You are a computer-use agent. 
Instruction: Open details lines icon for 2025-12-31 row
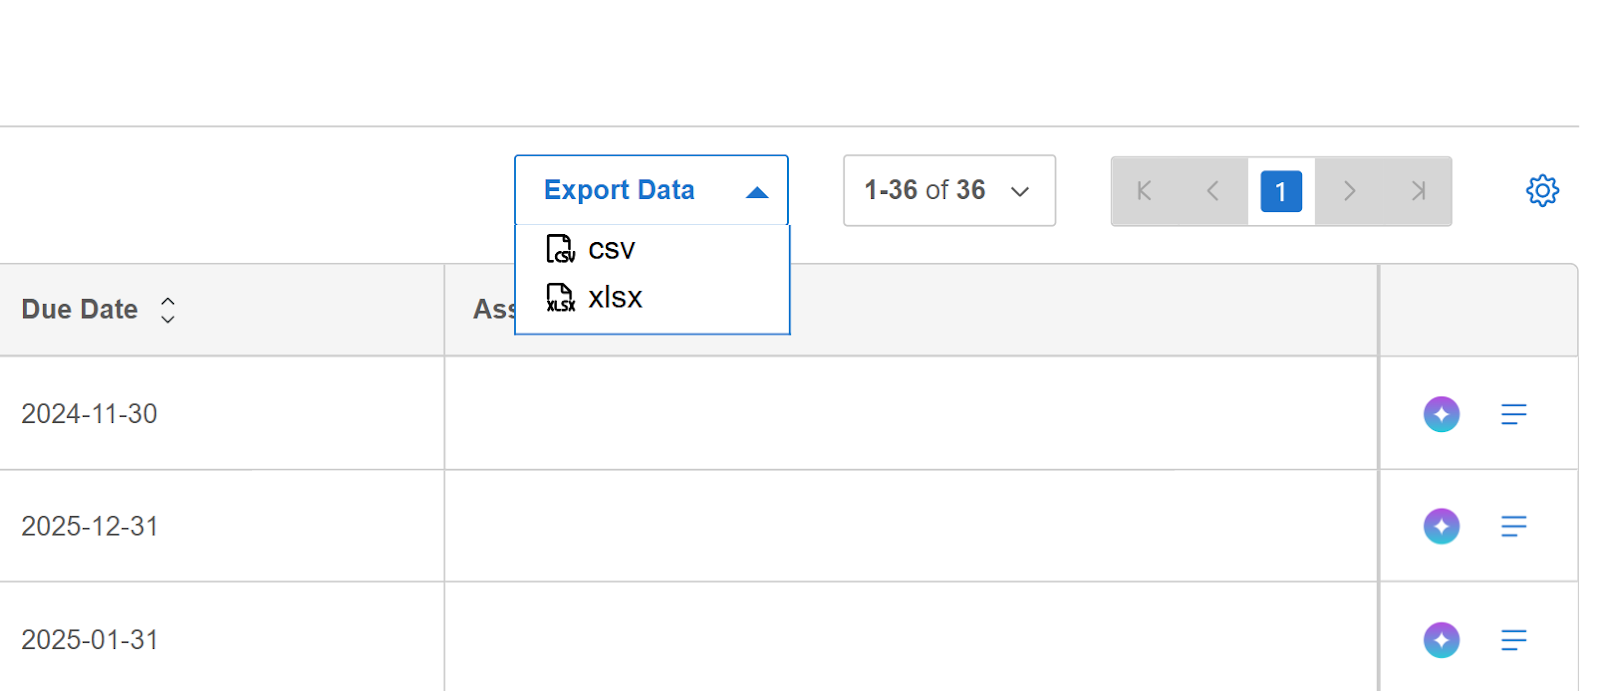1514,526
